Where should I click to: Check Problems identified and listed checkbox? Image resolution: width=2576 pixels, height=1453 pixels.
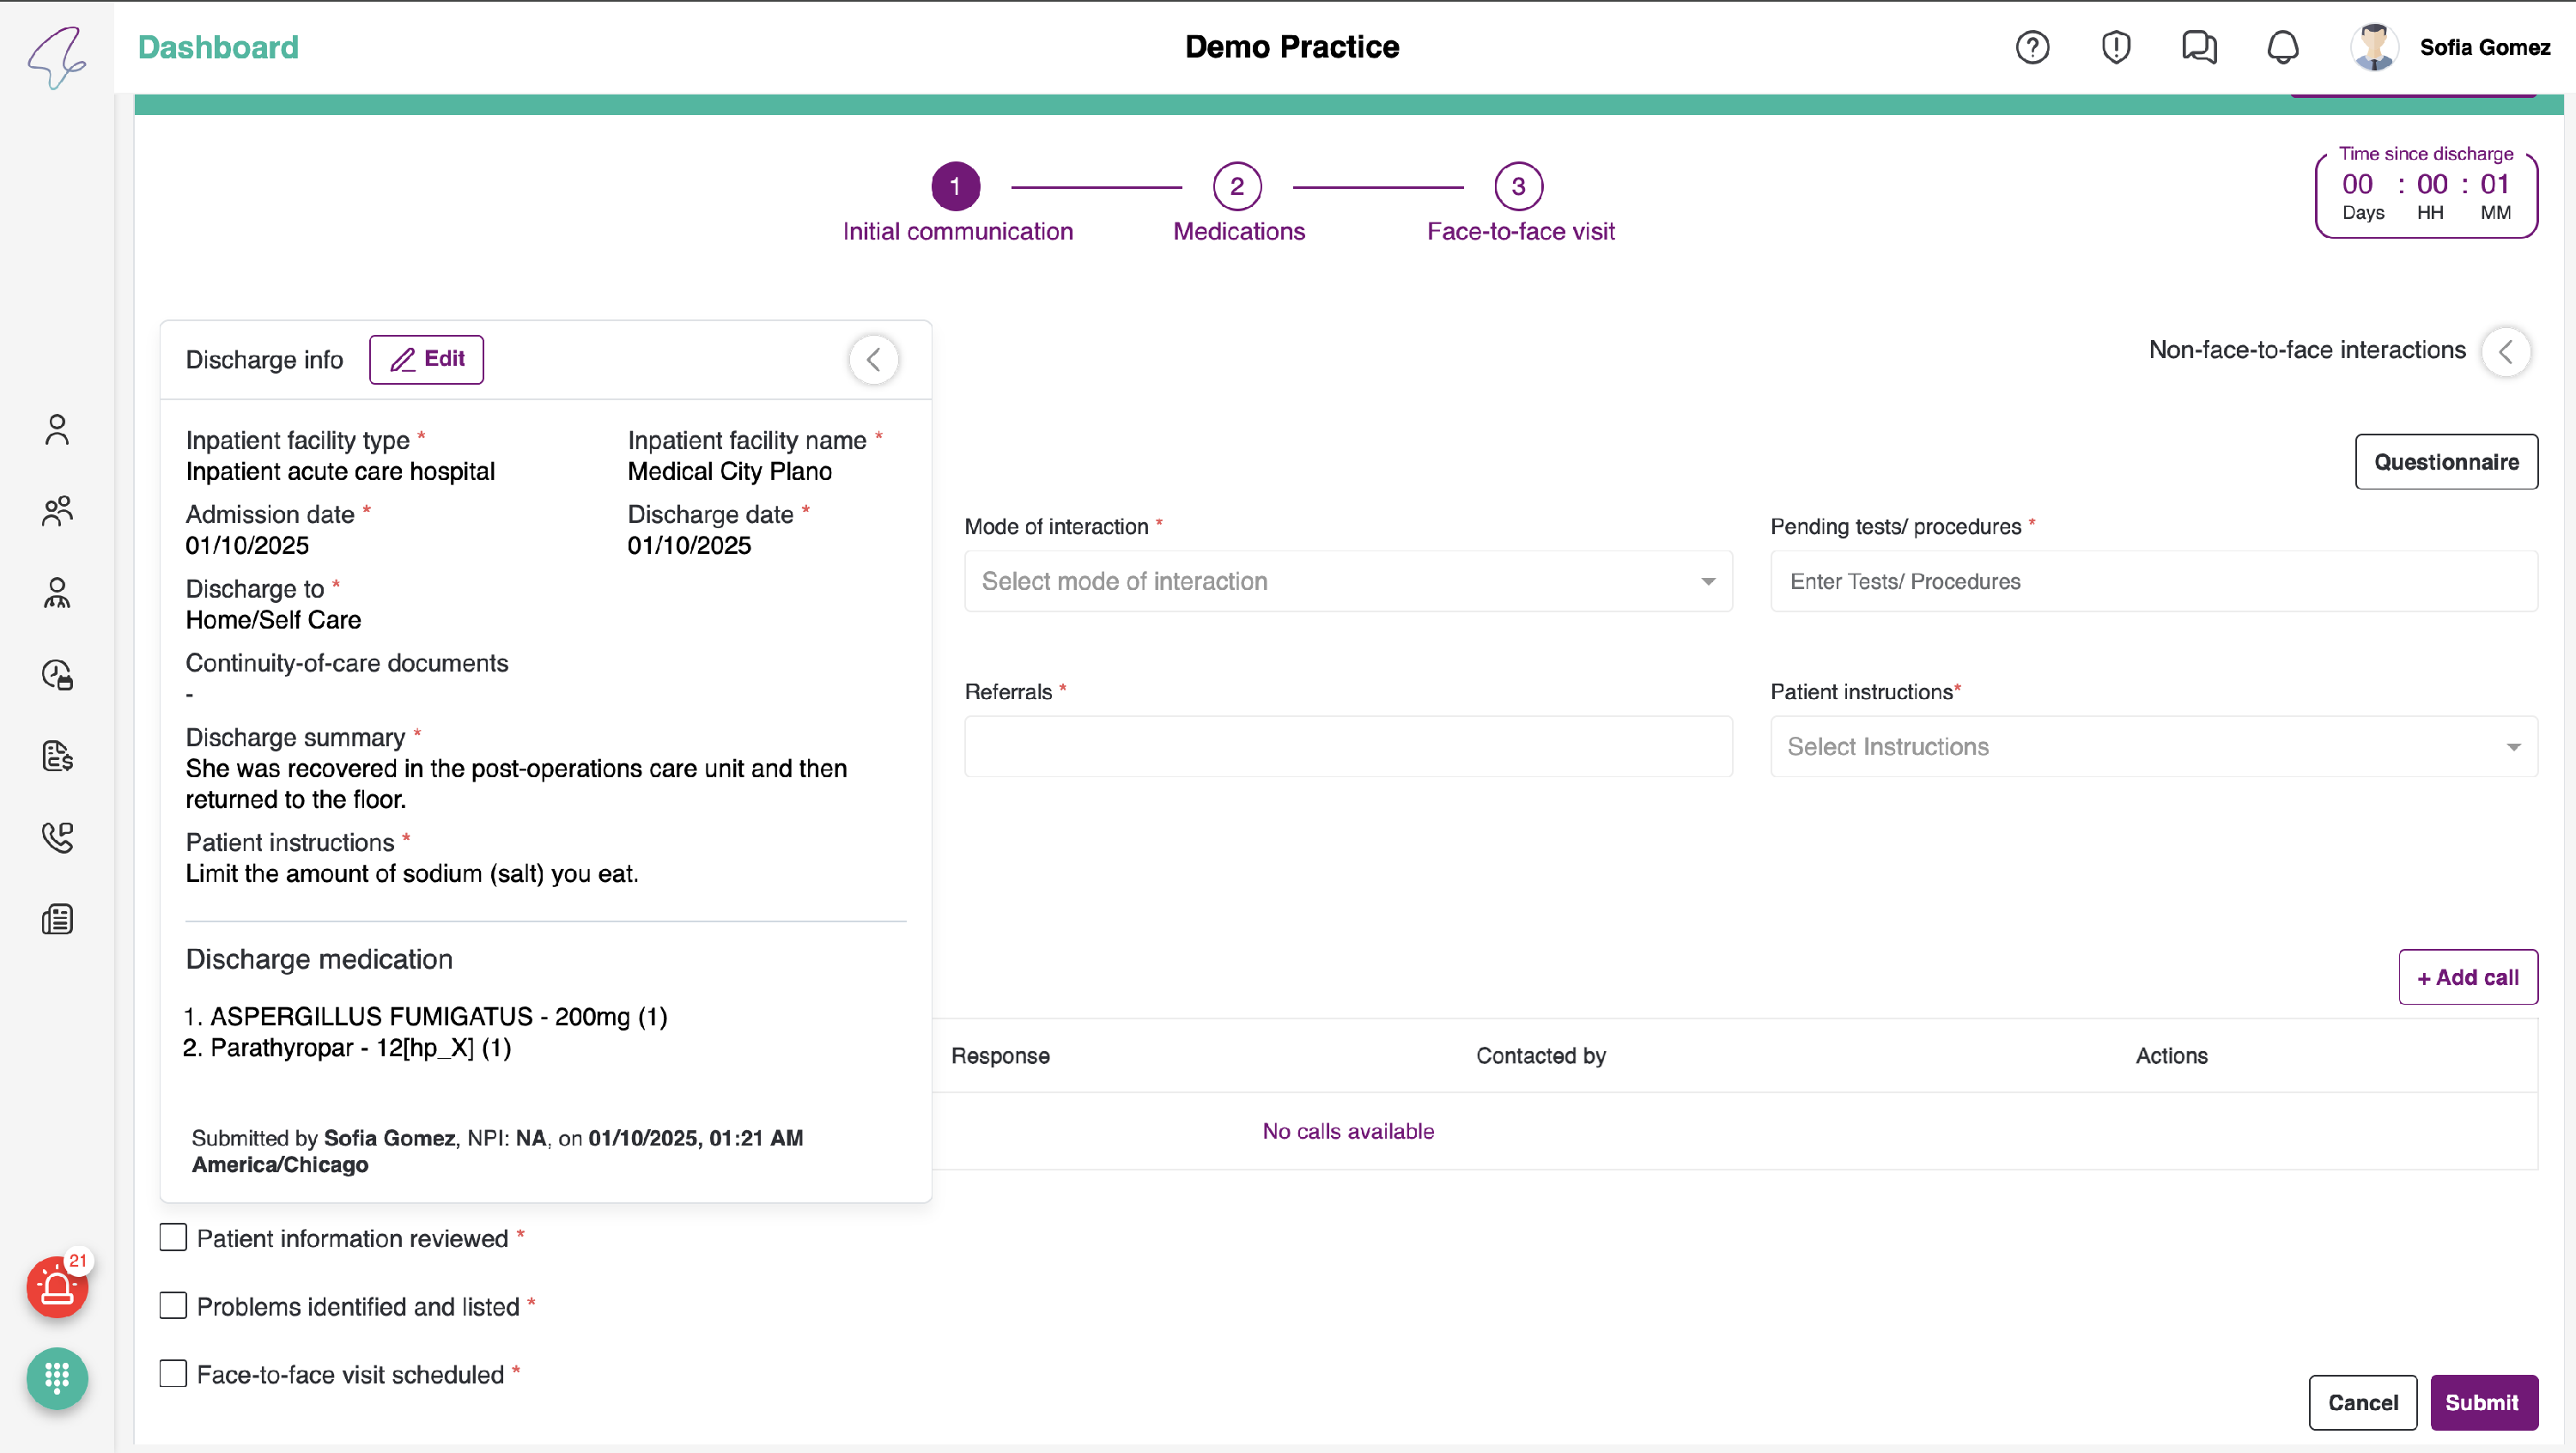pyautogui.click(x=173, y=1306)
